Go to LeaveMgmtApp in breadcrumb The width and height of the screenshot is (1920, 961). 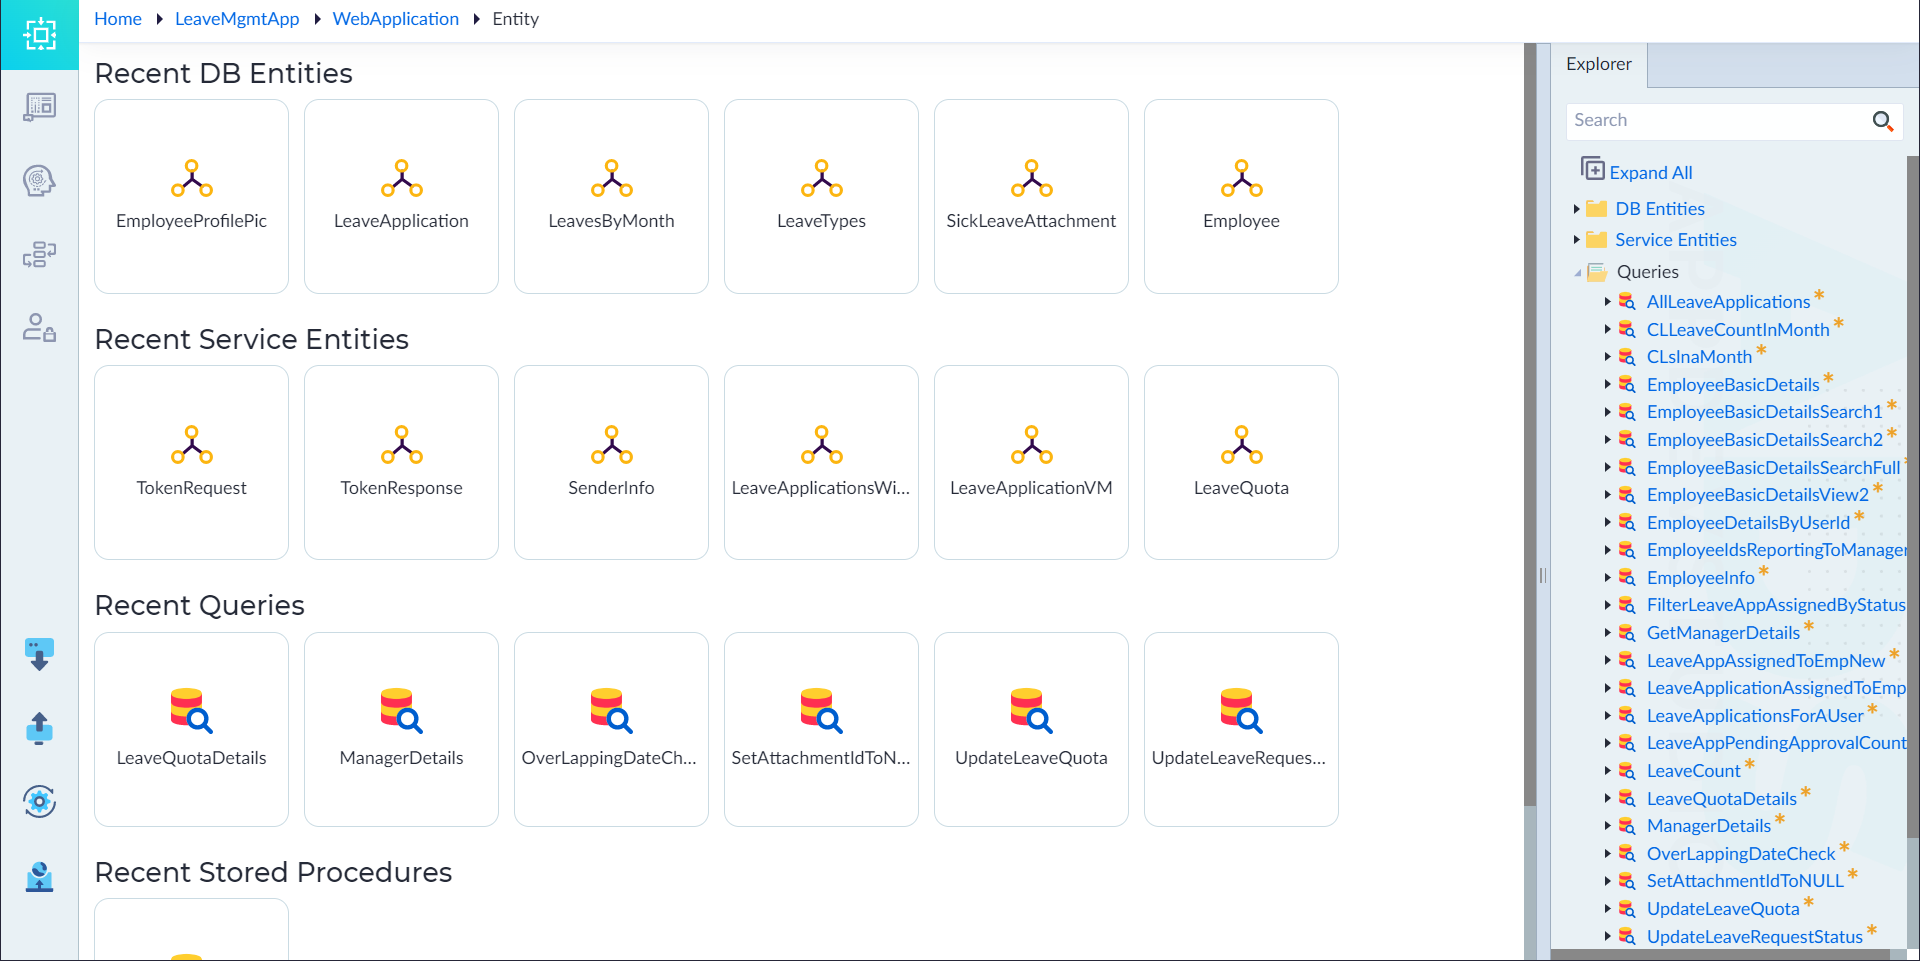tap(237, 19)
